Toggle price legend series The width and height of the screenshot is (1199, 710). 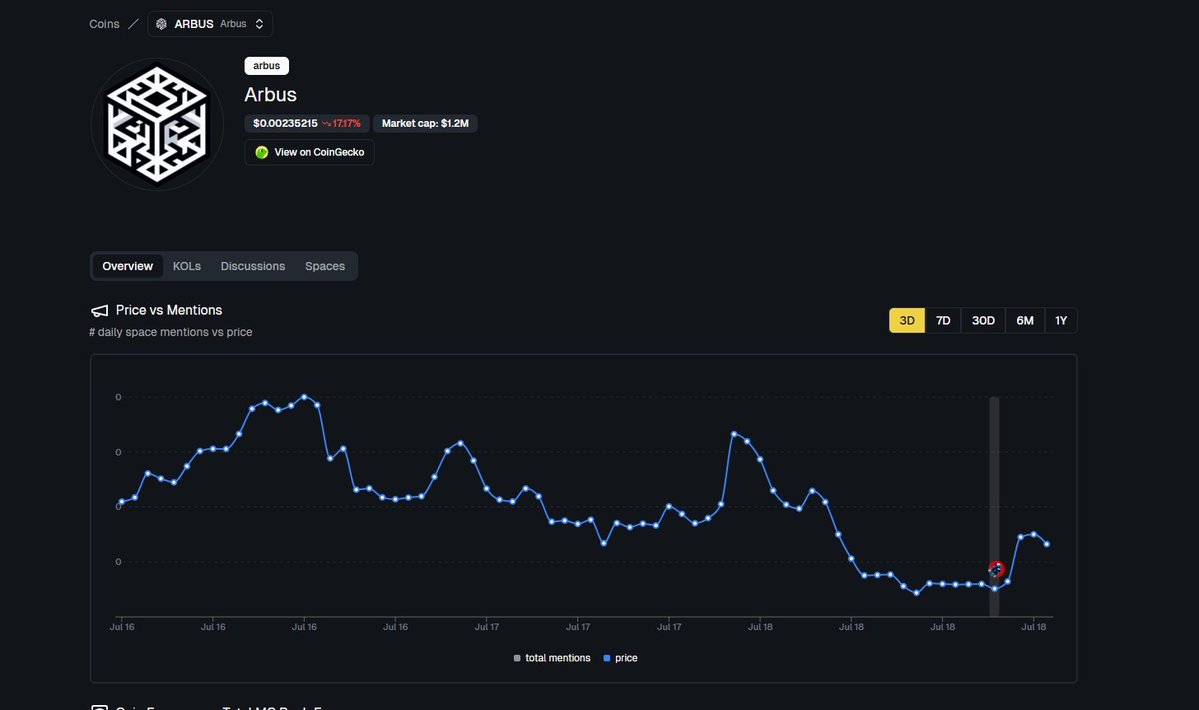(620, 658)
